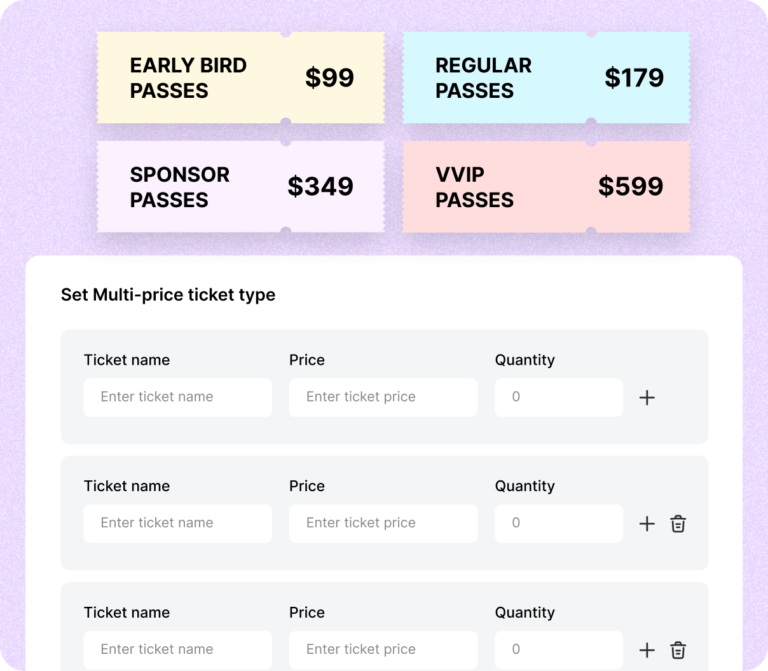This screenshot has width=768, height=671.
Task: Select the second row Quantity field
Action: click(x=558, y=523)
